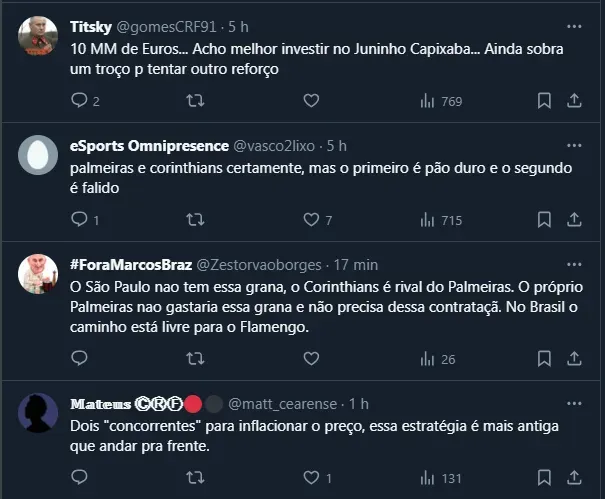The width and height of the screenshot is (605, 499).
Task: Open the 17 min timestamp link
Action: pyautogui.click(x=356, y=265)
